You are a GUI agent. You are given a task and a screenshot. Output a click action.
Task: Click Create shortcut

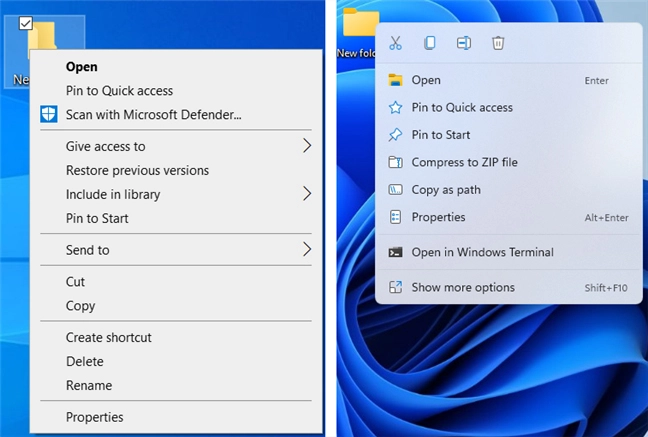pos(176,338)
